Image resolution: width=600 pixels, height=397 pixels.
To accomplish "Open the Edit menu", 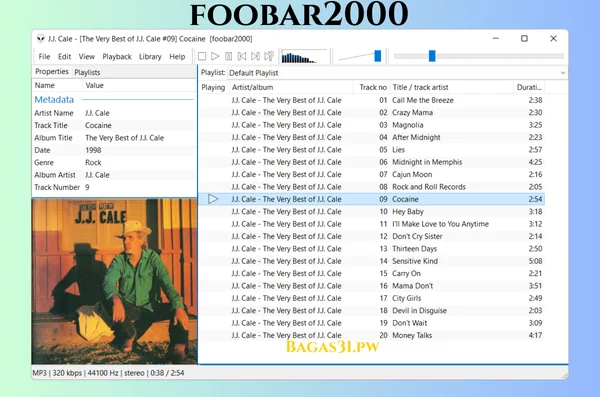I will [x=64, y=57].
